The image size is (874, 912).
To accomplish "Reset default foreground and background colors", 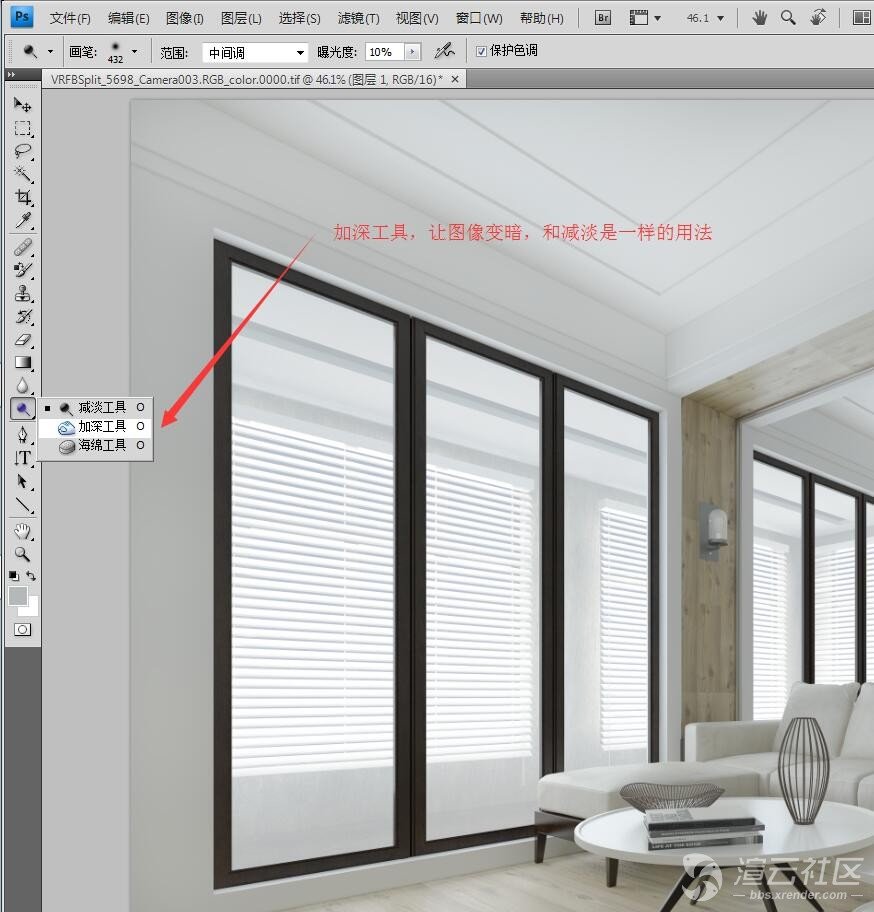I will click(14, 576).
